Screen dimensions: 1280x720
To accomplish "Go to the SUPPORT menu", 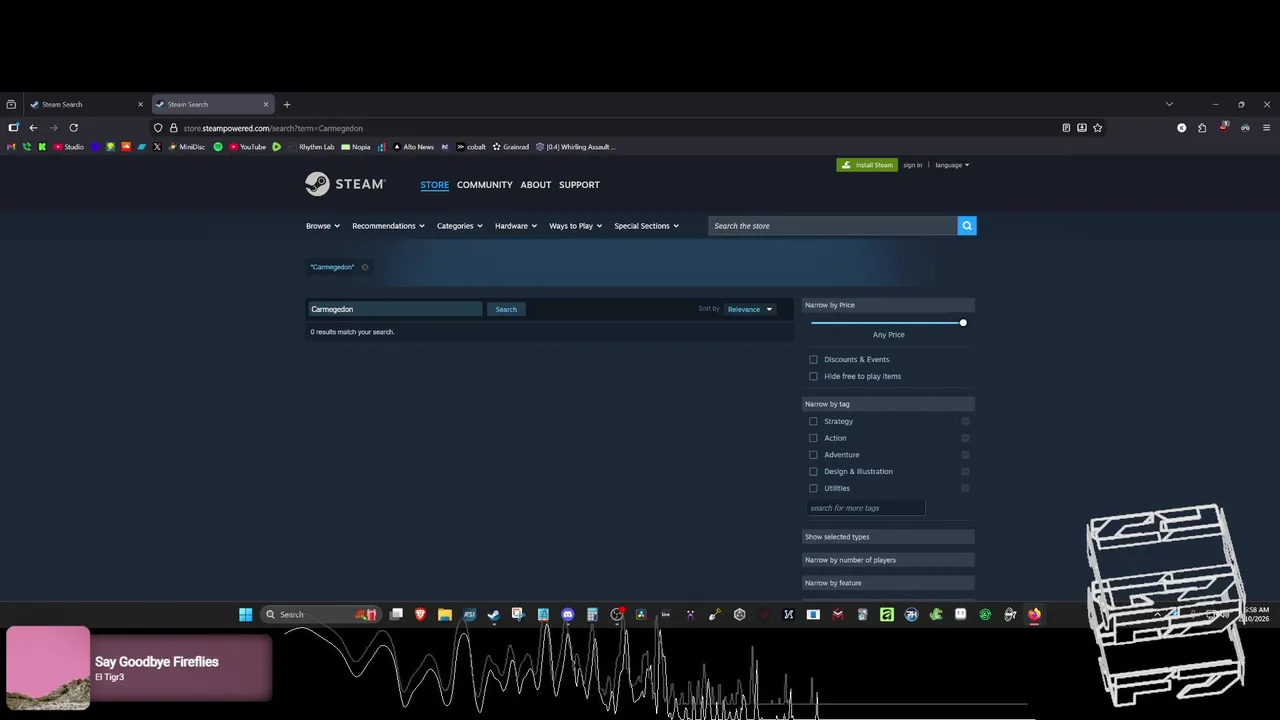I will [579, 185].
